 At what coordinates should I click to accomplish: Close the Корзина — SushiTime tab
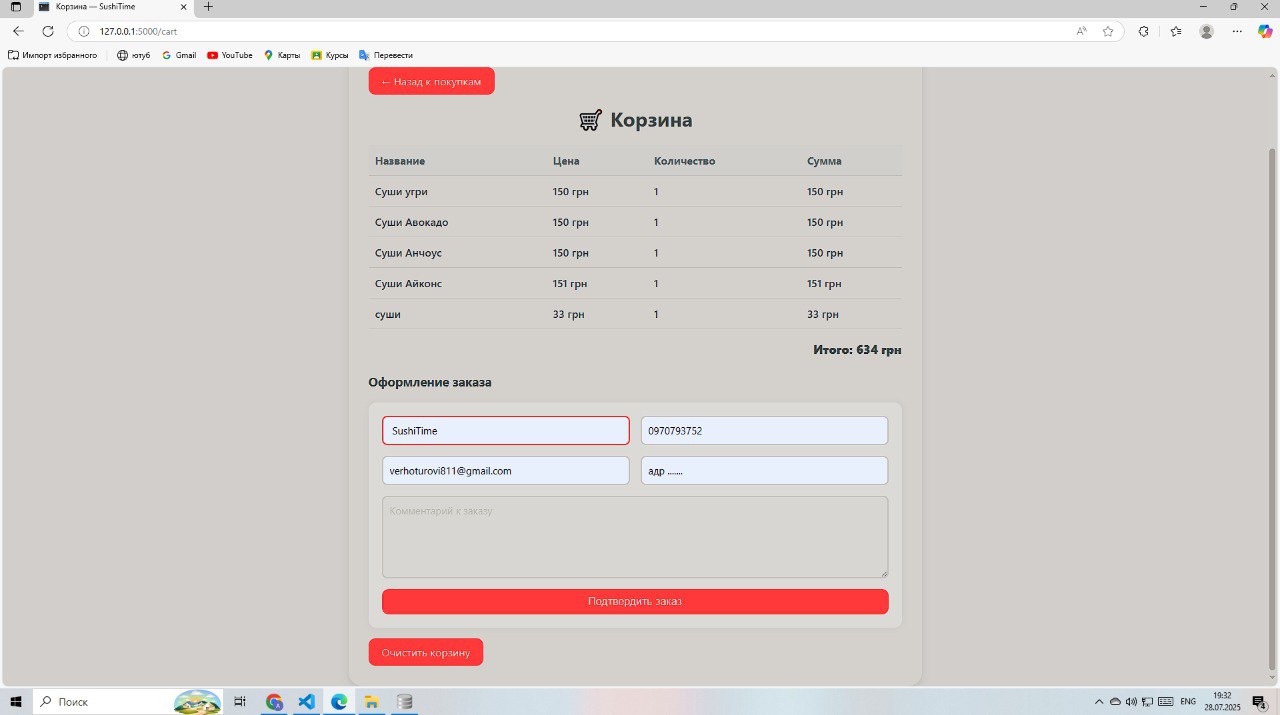pyautogui.click(x=185, y=7)
